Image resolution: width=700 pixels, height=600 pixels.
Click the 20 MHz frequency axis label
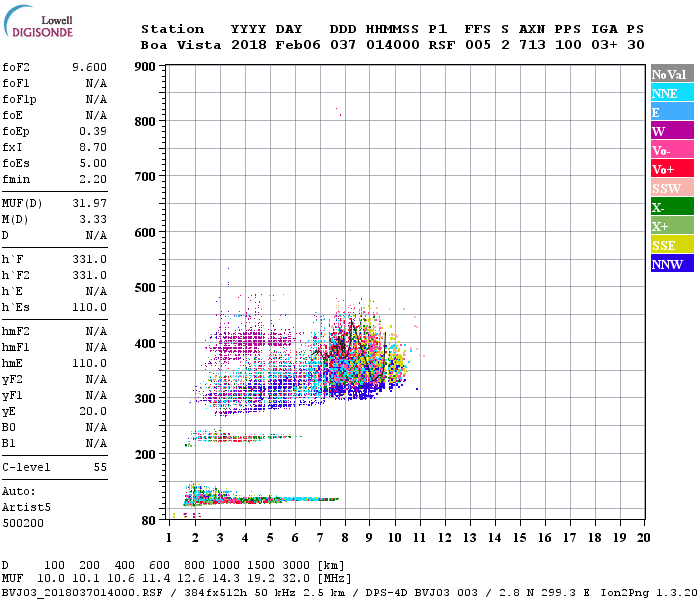[643, 538]
